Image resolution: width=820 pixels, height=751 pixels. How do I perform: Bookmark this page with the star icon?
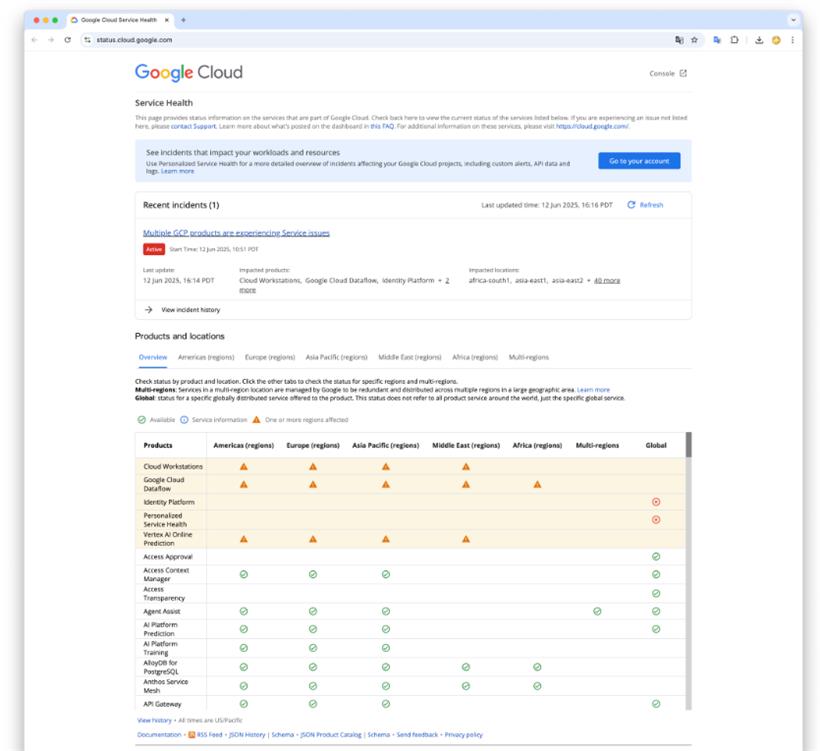click(694, 40)
